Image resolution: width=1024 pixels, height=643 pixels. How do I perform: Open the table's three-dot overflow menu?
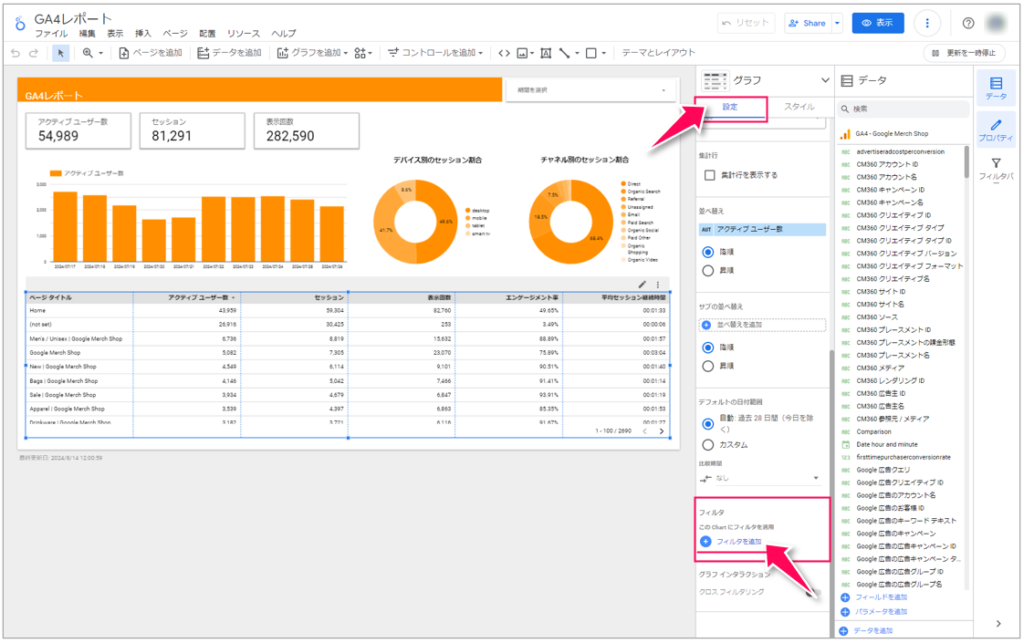[x=658, y=285]
